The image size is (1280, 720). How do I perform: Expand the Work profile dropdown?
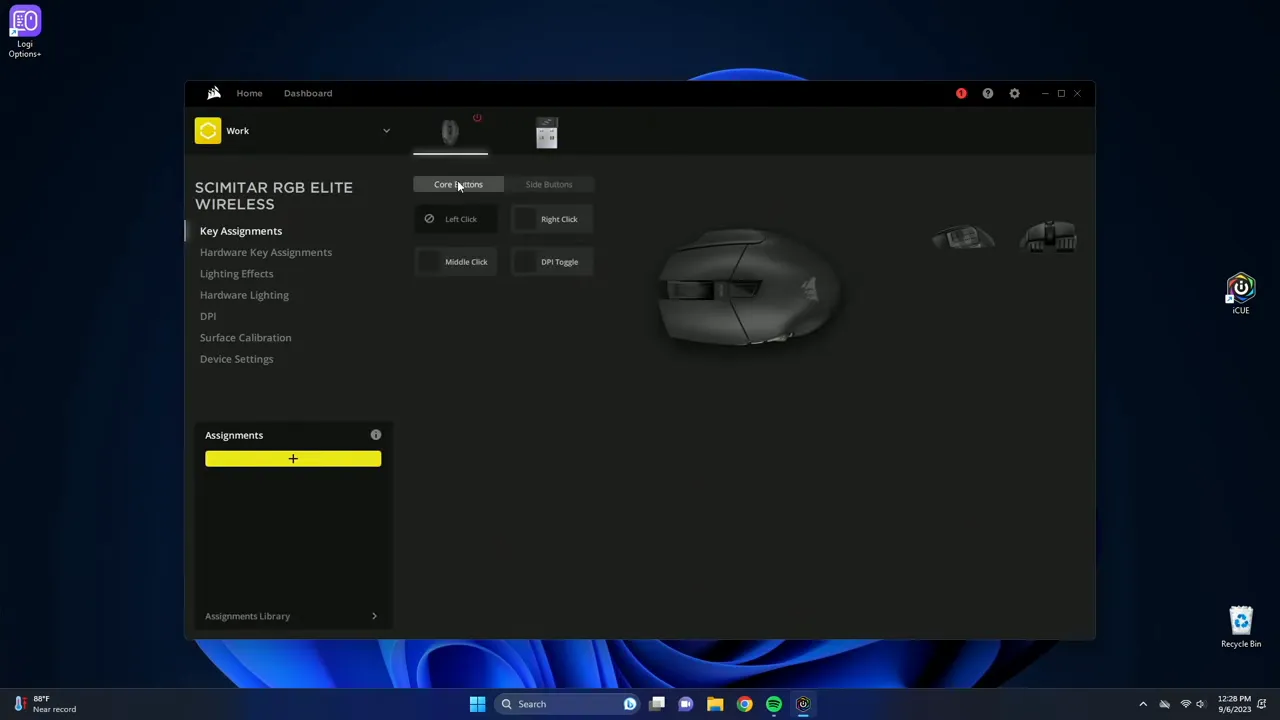(386, 131)
